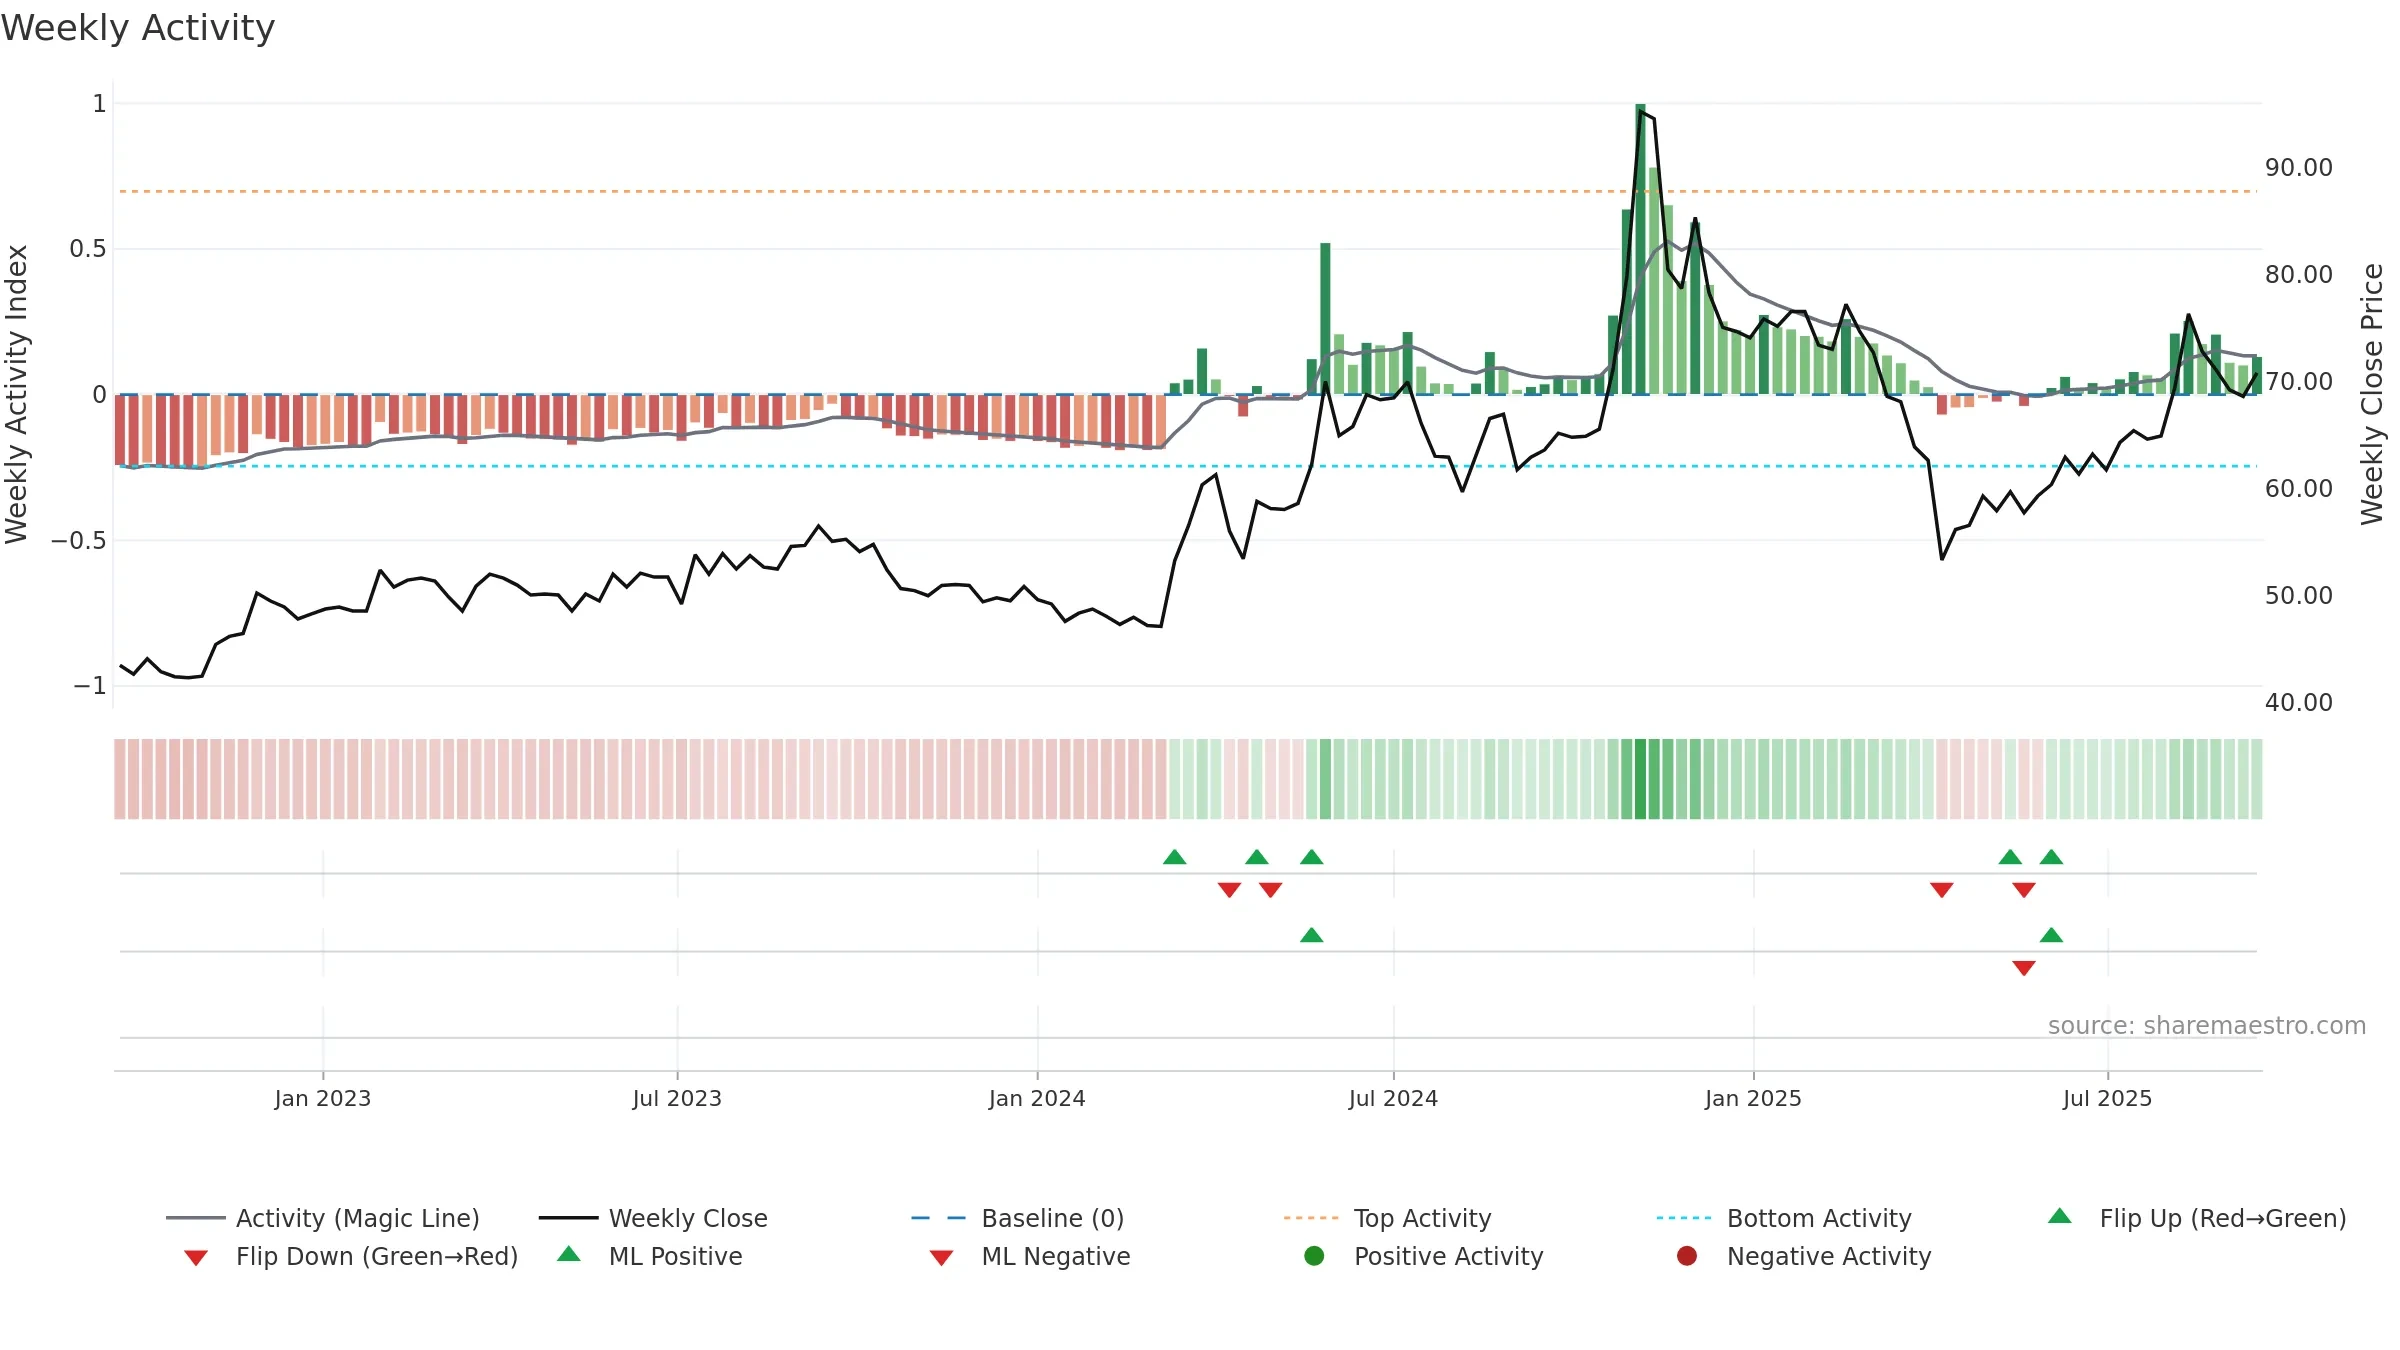Click the dark red circle icon beside Negative Activity
2400x1350 pixels.
click(1687, 1256)
